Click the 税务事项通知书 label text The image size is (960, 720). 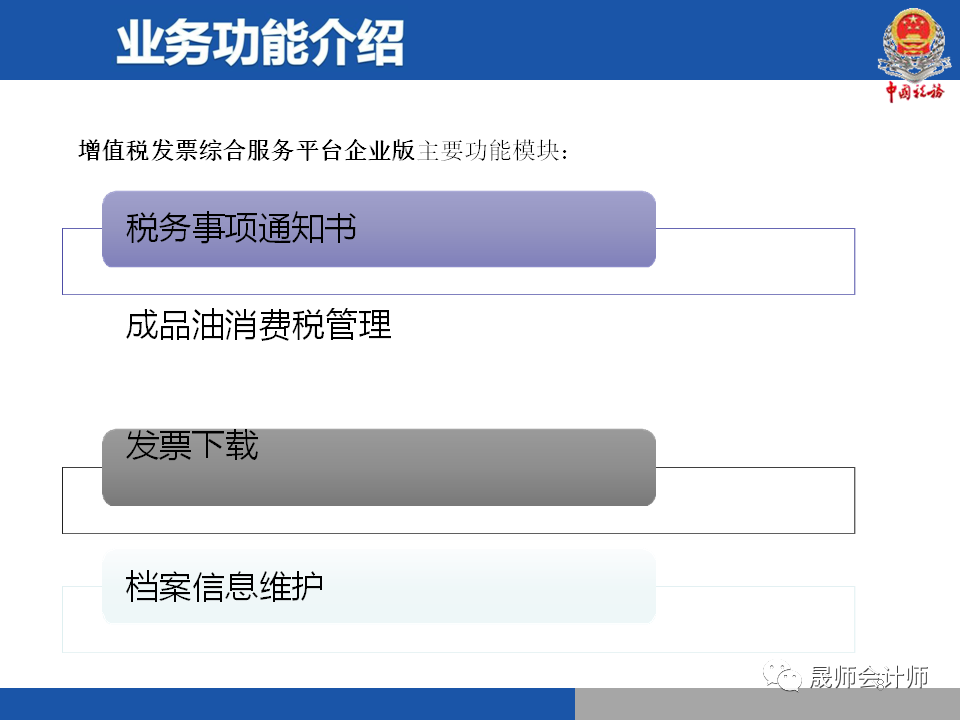pyautogui.click(x=241, y=228)
